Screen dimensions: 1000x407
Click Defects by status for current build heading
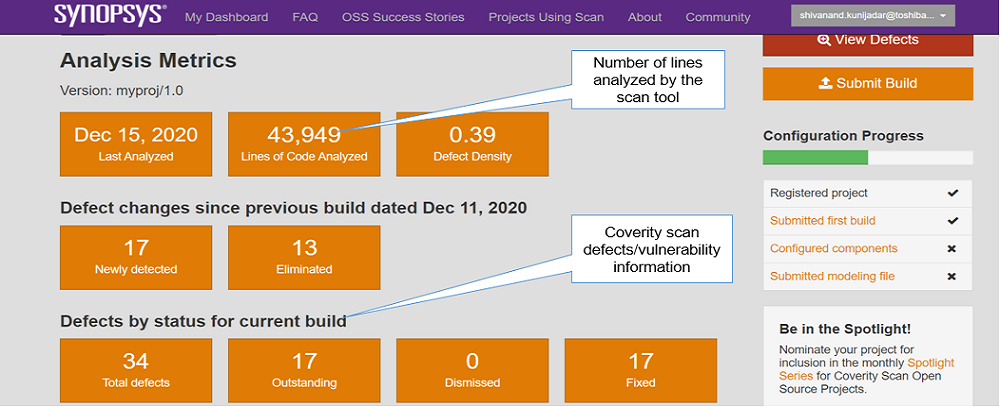(203, 321)
